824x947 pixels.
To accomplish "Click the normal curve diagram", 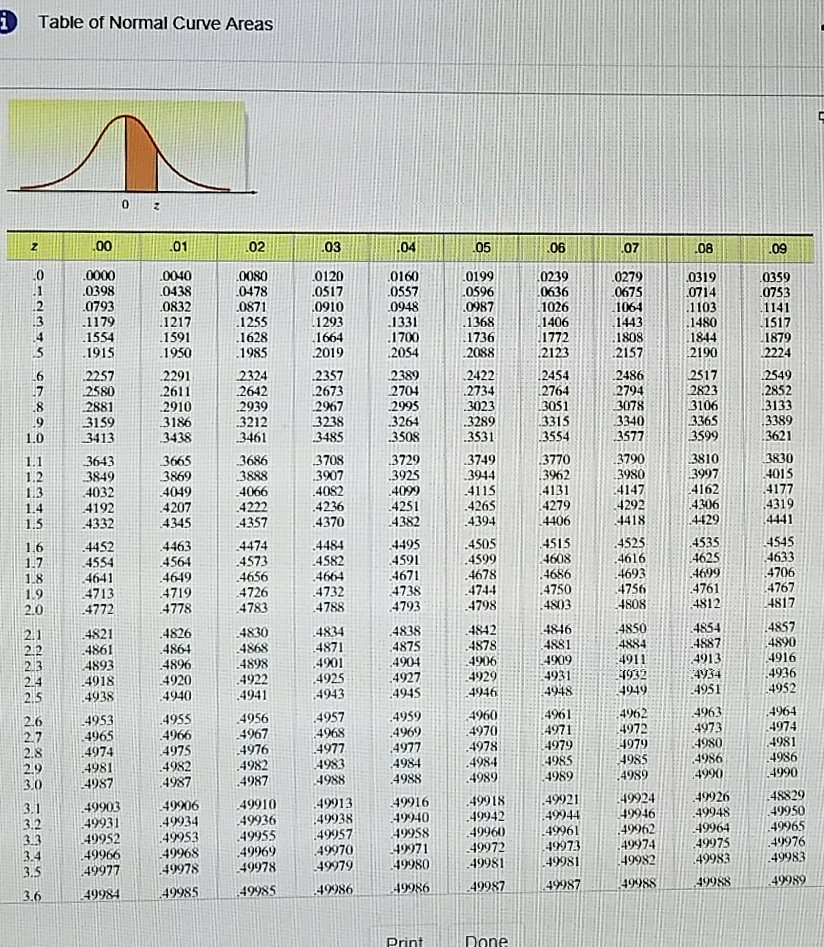I will (x=125, y=150).
